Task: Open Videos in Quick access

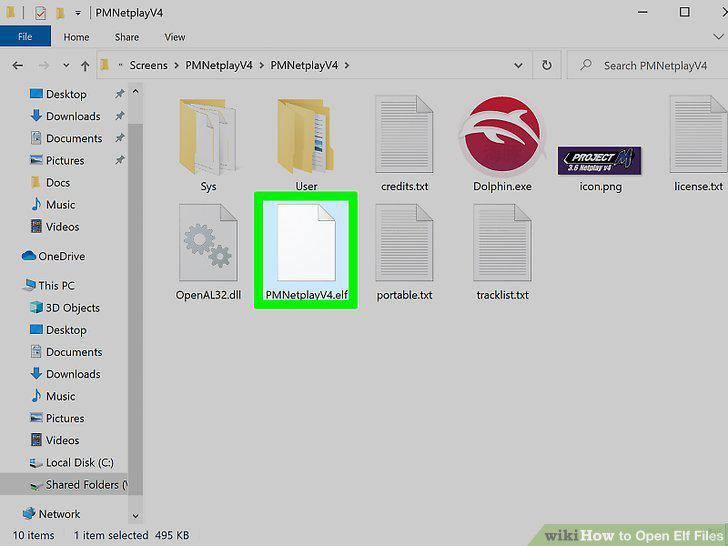Action: tap(62, 227)
